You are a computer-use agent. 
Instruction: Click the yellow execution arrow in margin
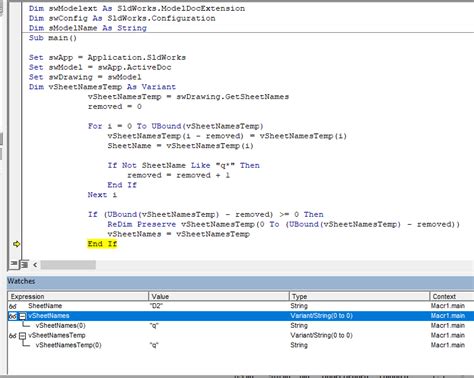(x=16, y=244)
